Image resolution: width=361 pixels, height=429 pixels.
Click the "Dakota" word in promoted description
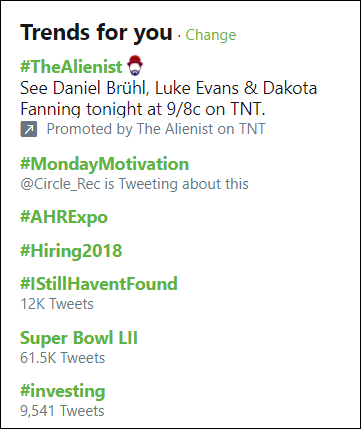tap(290, 88)
